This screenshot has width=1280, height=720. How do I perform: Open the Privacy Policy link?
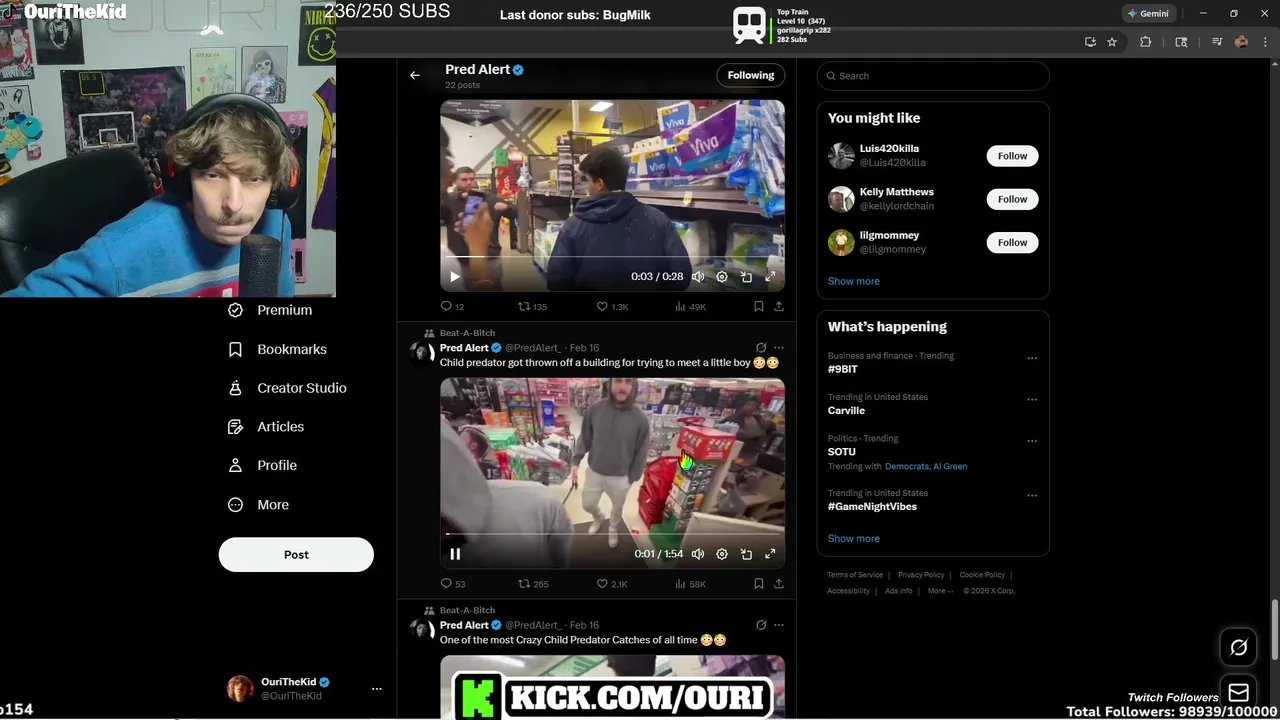(x=921, y=575)
